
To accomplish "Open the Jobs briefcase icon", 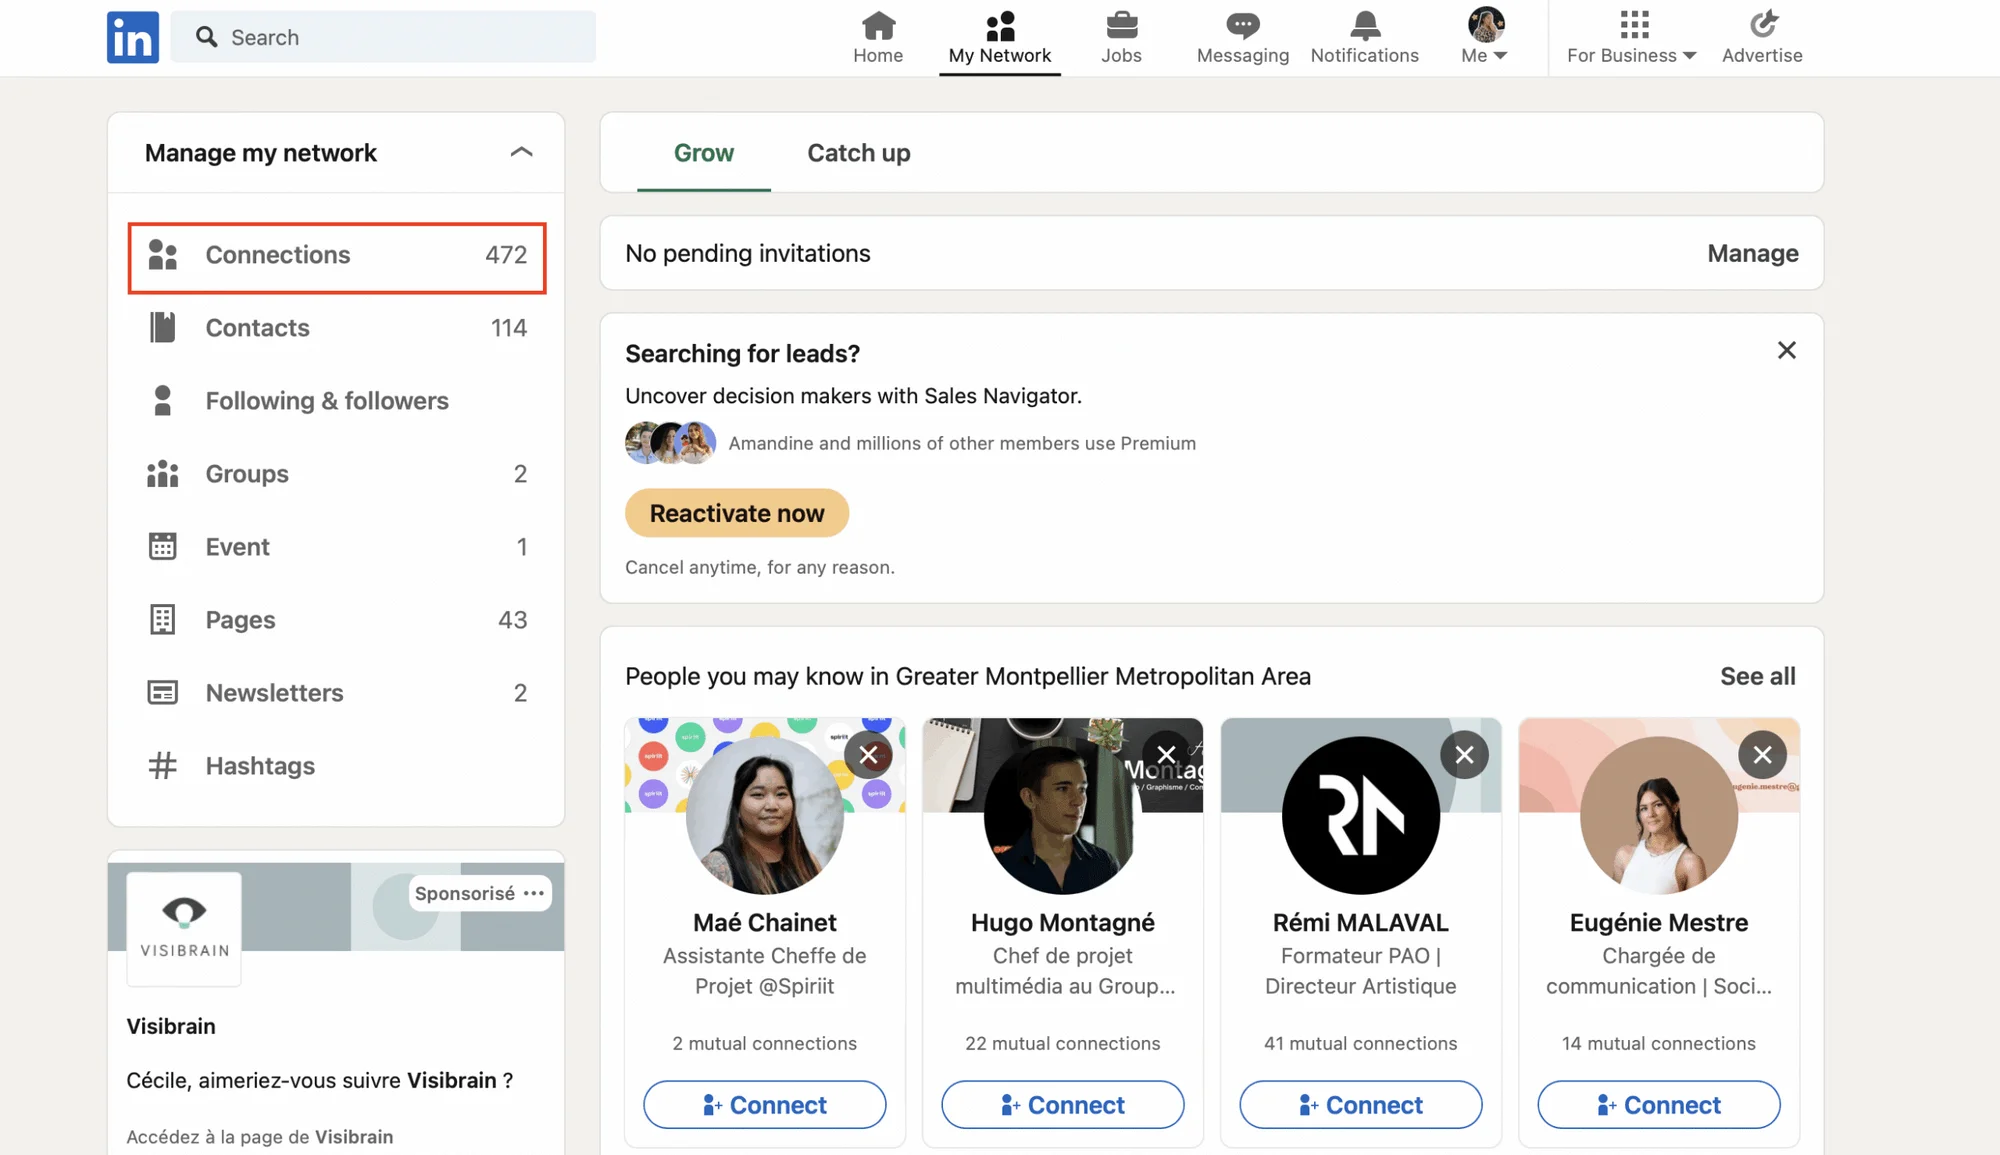I will (x=1121, y=24).
